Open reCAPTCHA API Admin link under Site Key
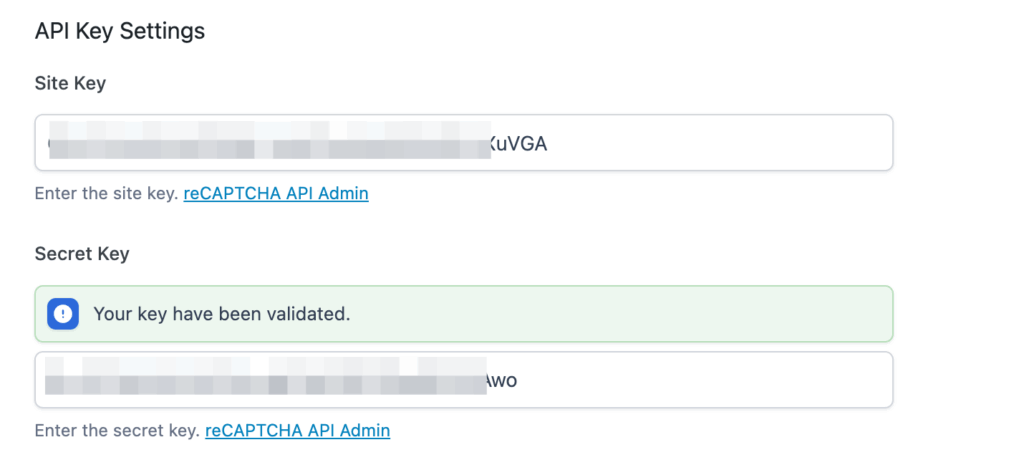The image size is (1024, 460). click(x=276, y=193)
